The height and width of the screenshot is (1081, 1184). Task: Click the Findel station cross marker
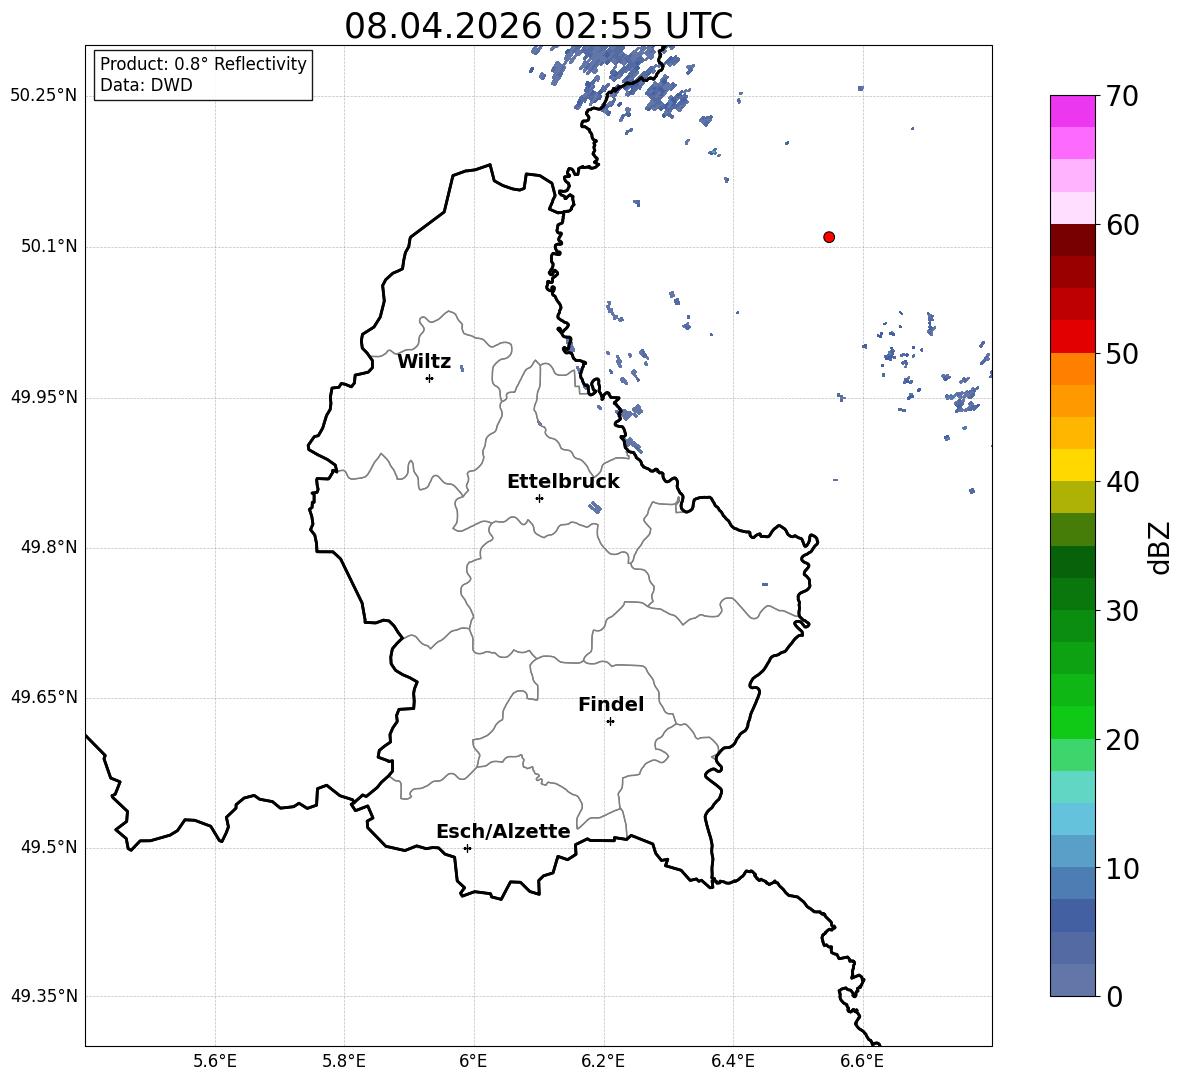pyautogui.click(x=610, y=722)
